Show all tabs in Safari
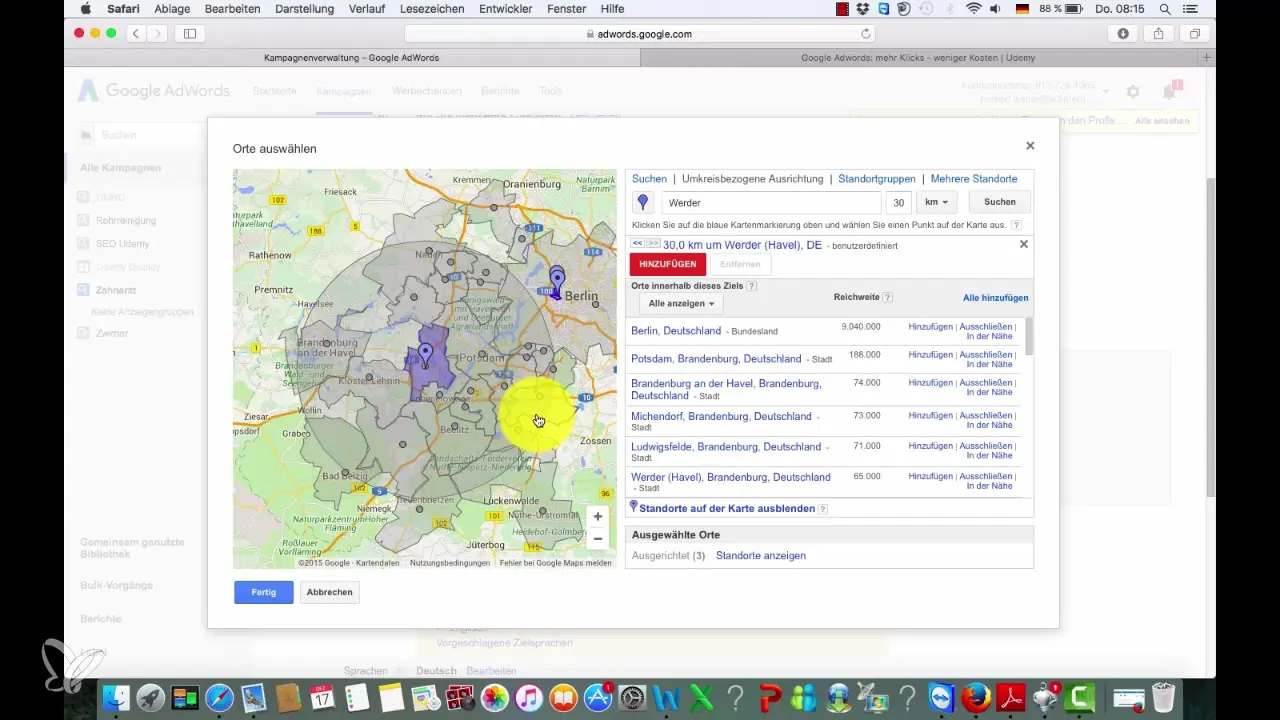This screenshot has width=1280, height=720. [1194, 33]
